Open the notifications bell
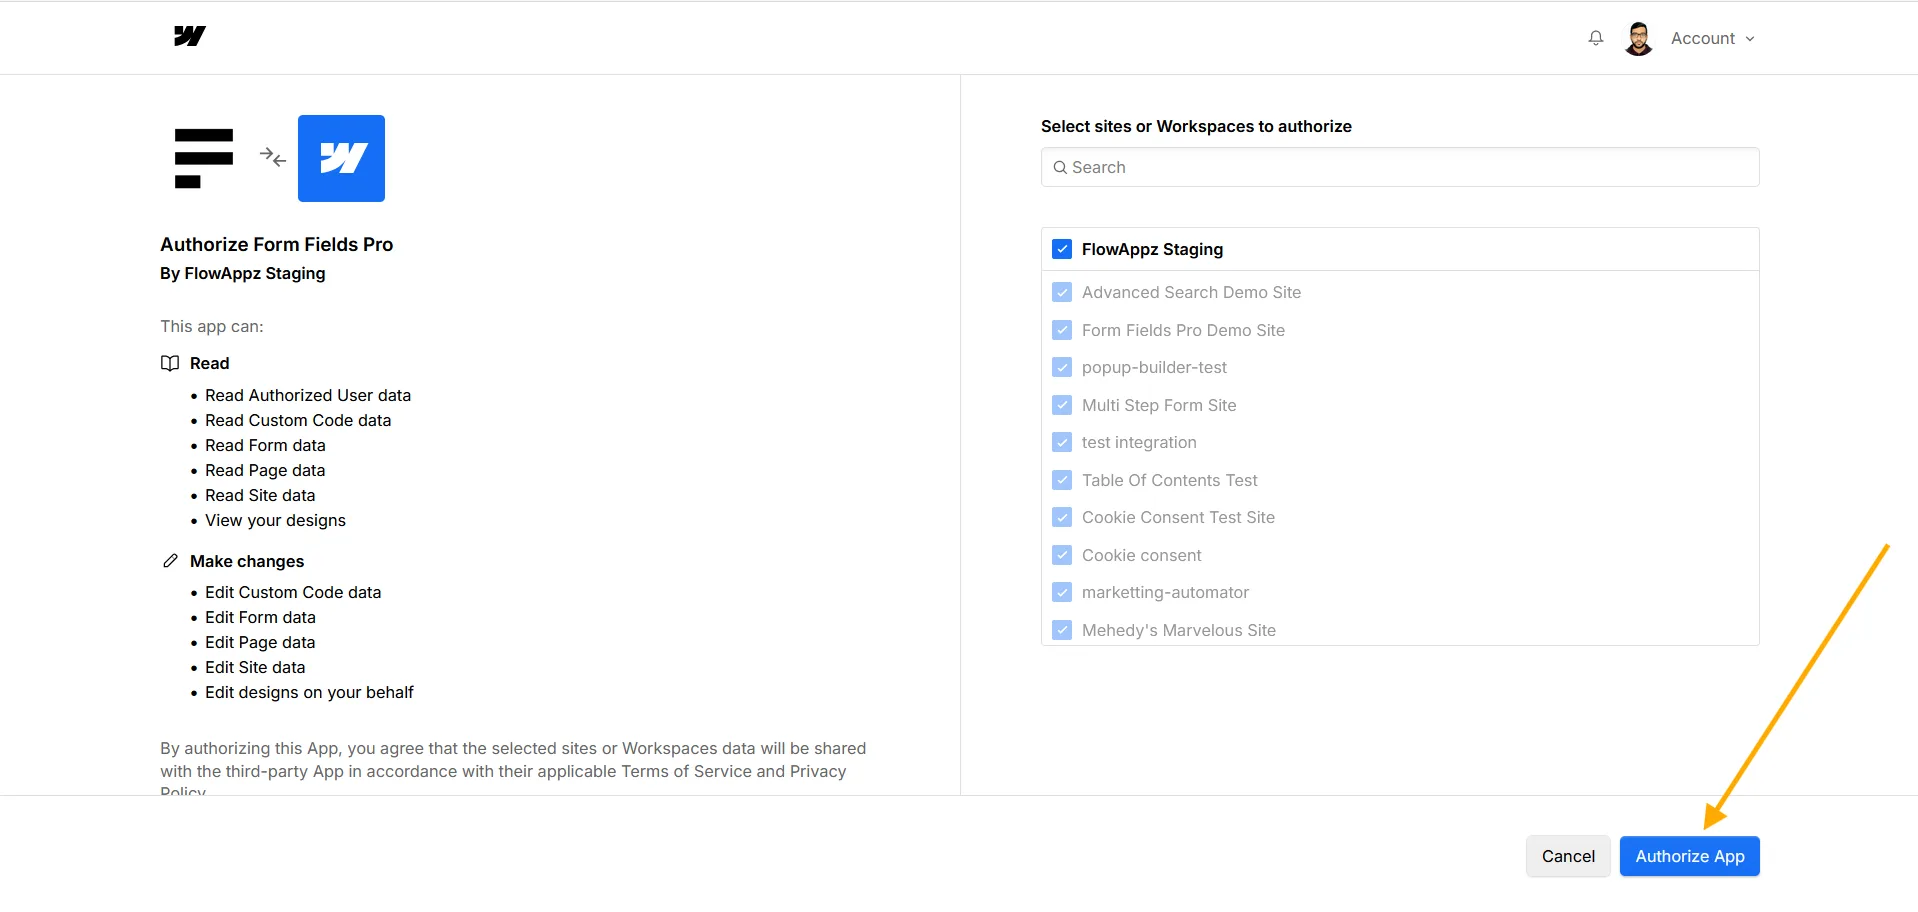This screenshot has width=1918, height=912. [x=1596, y=38]
